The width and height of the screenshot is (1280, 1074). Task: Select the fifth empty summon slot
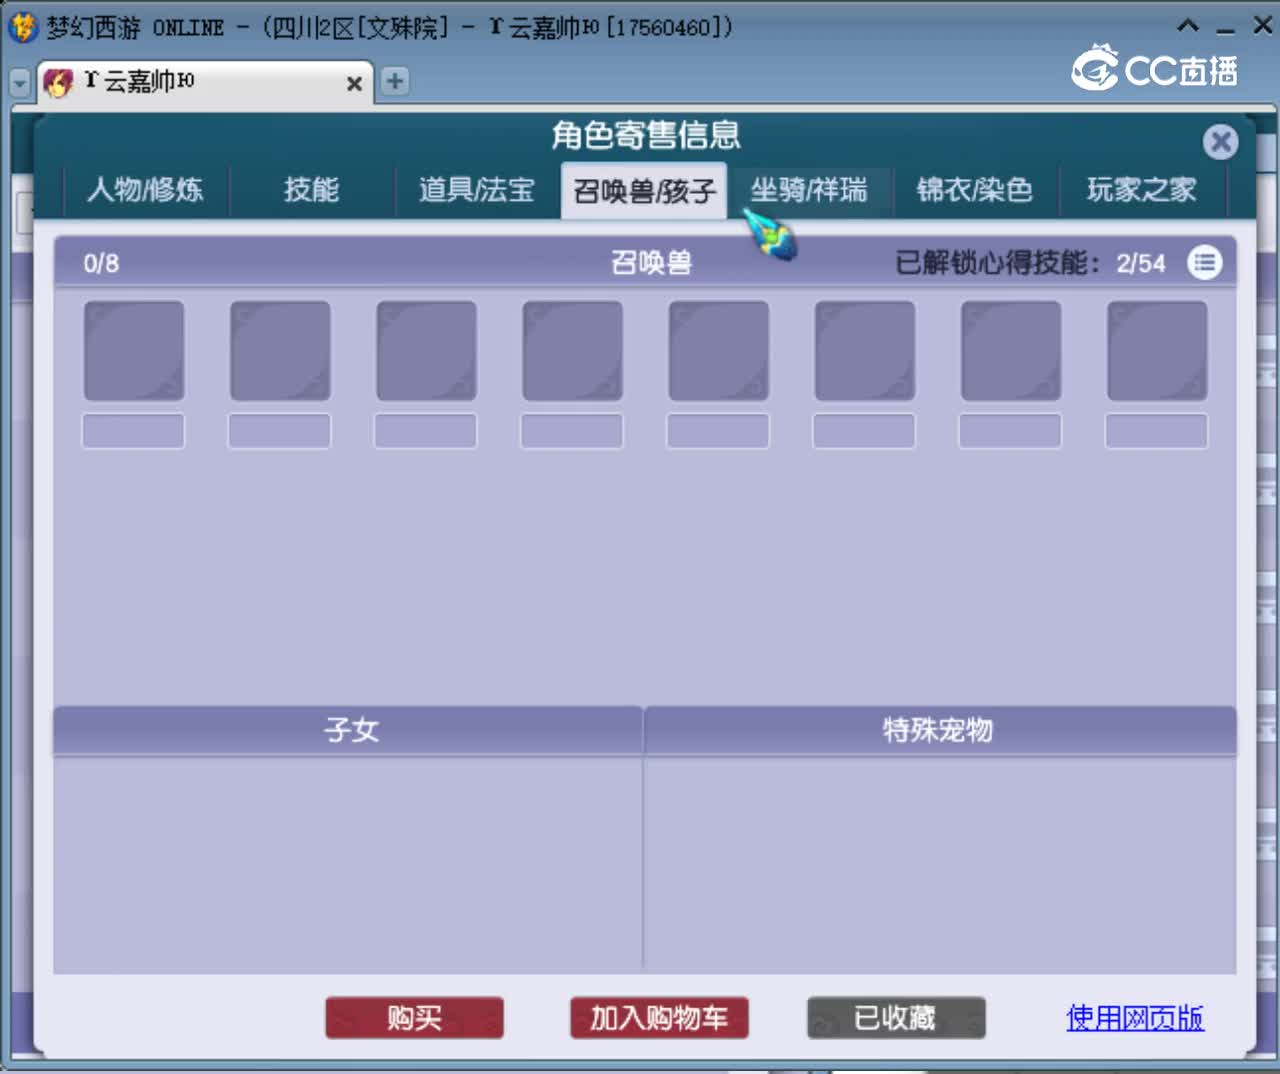(718, 351)
